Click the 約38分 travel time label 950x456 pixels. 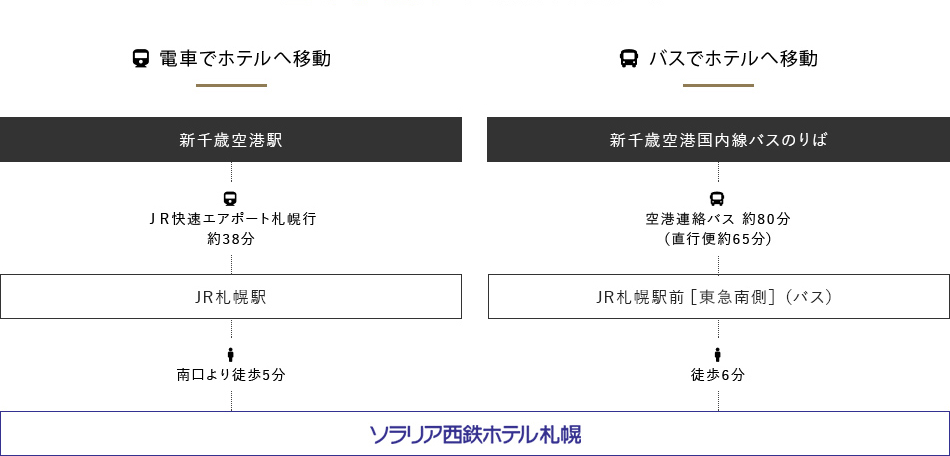coord(231,239)
